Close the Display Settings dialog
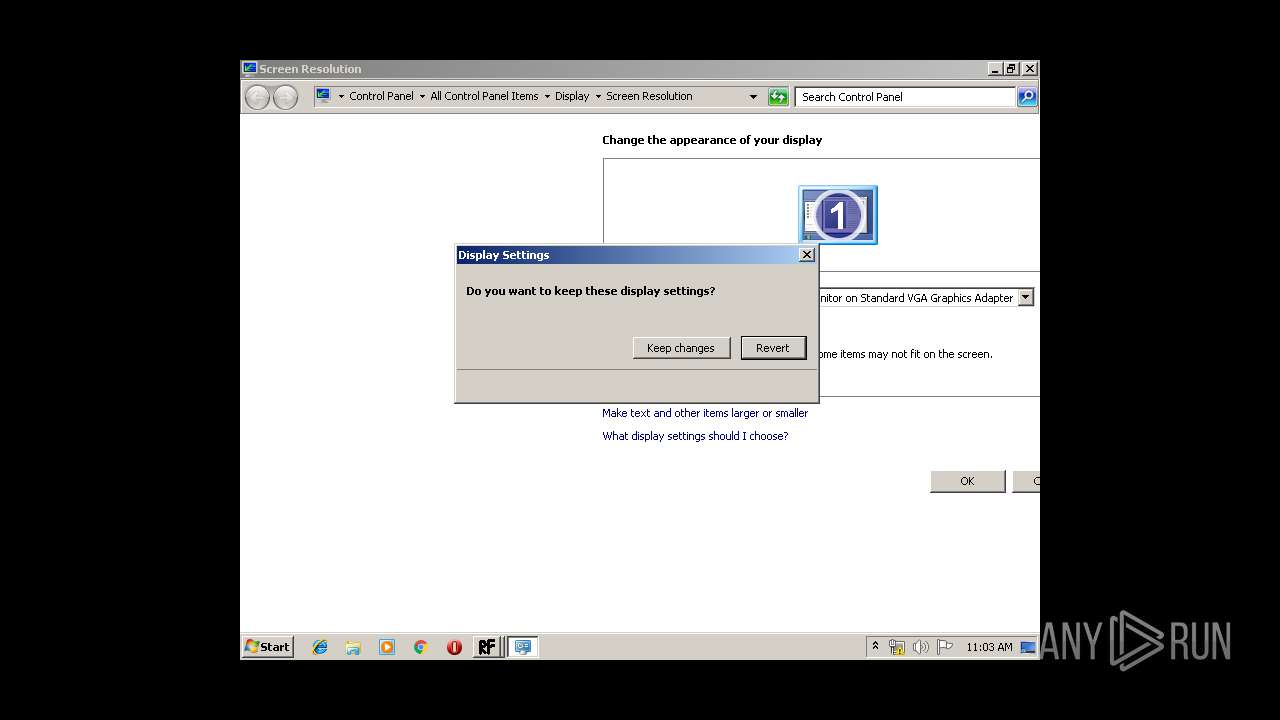1280x720 pixels. [807, 255]
